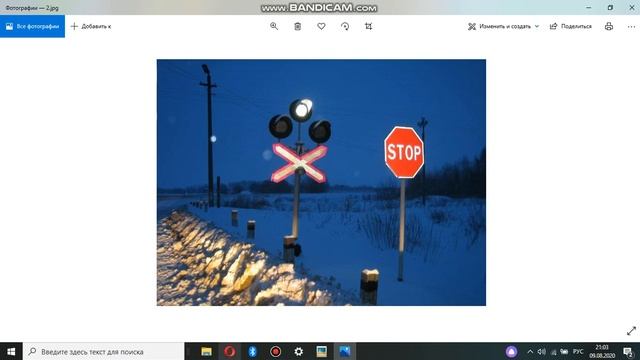Select the active Photos app taskbar icon
Screen dimensions: 640x360
click(x=345, y=351)
